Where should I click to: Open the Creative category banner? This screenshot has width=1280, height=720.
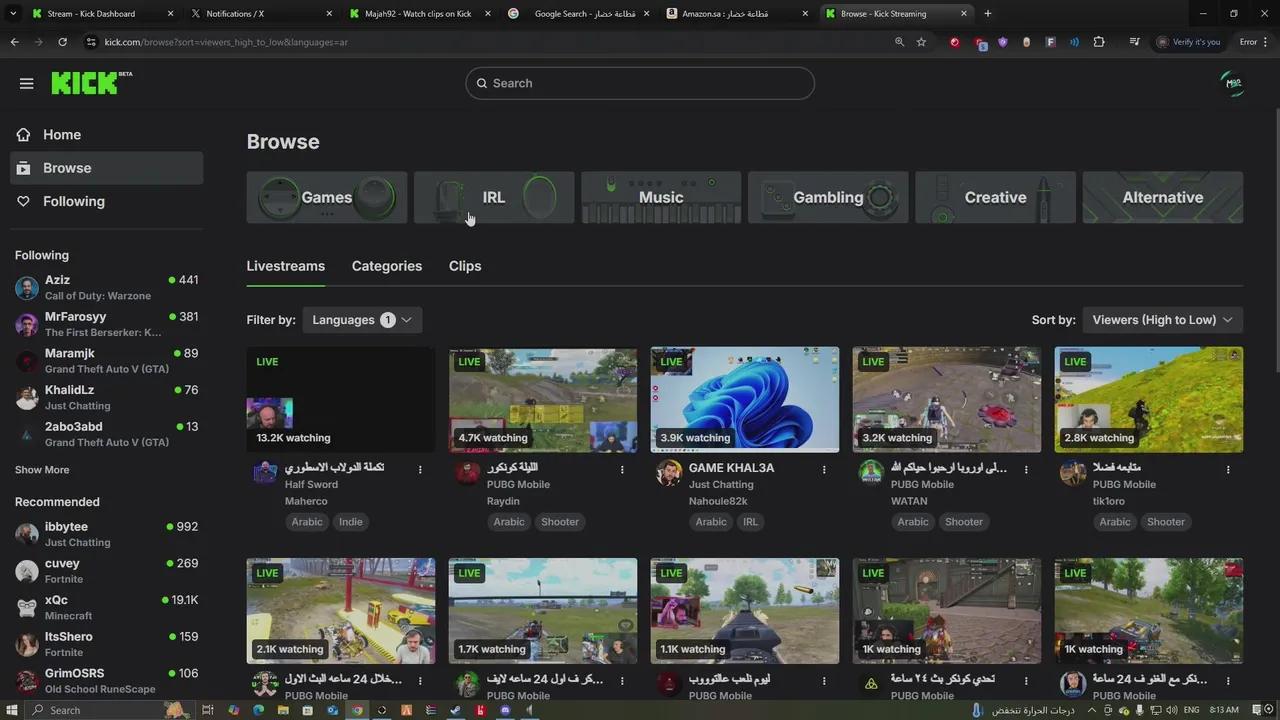pyautogui.click(x=995, y=197)
